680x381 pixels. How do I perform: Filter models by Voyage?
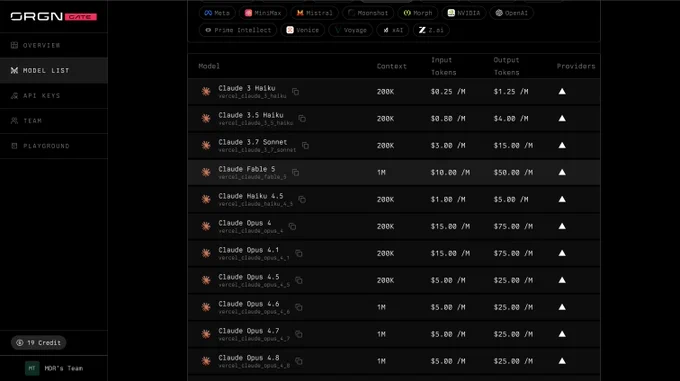coord(351,30)
